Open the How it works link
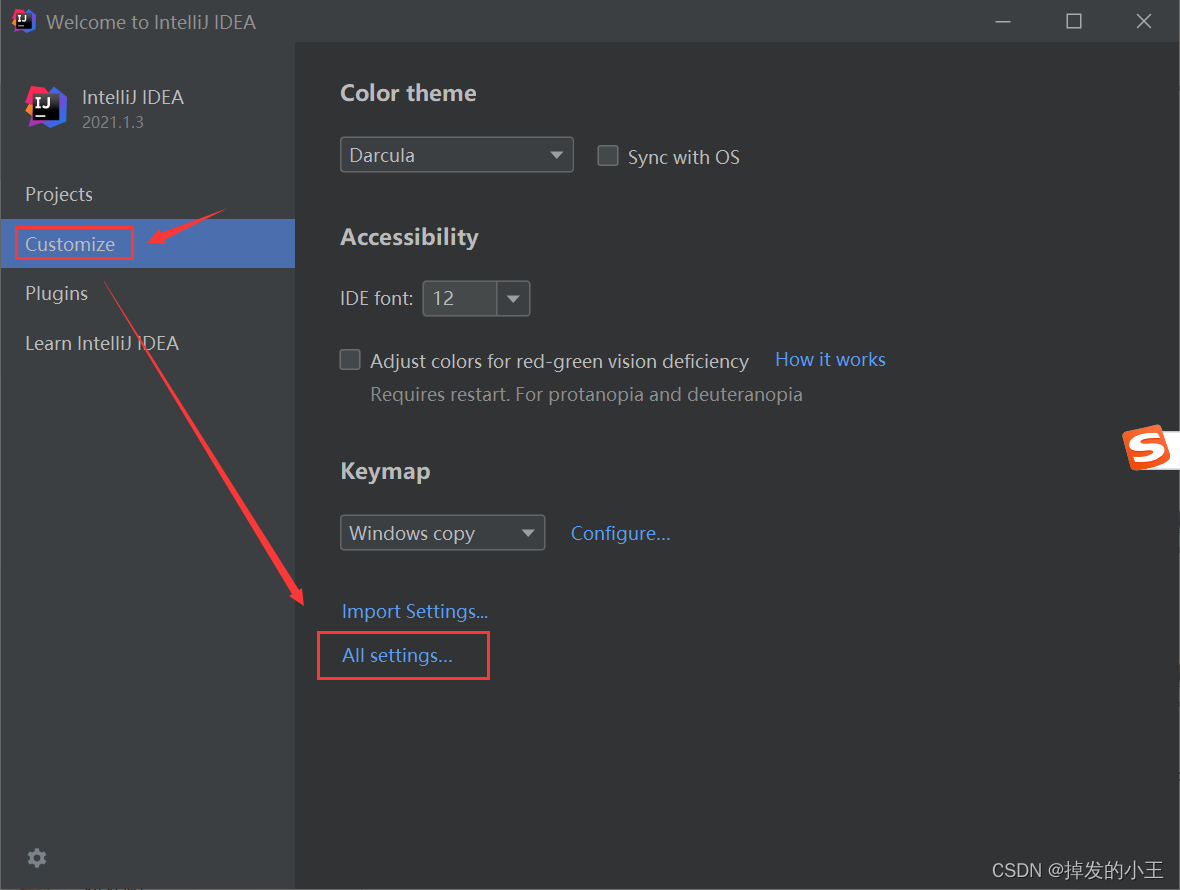Viewport: 1180px width, 890px height. coord(830,360)
